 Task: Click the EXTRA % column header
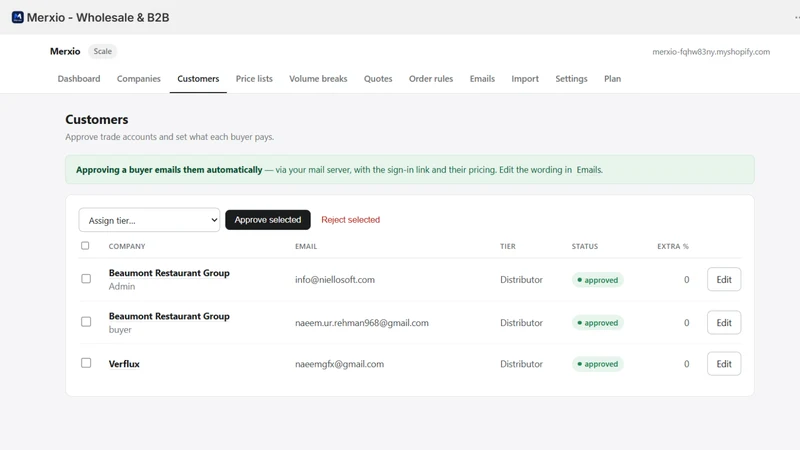pyautogui.click(x=672, y=246)
